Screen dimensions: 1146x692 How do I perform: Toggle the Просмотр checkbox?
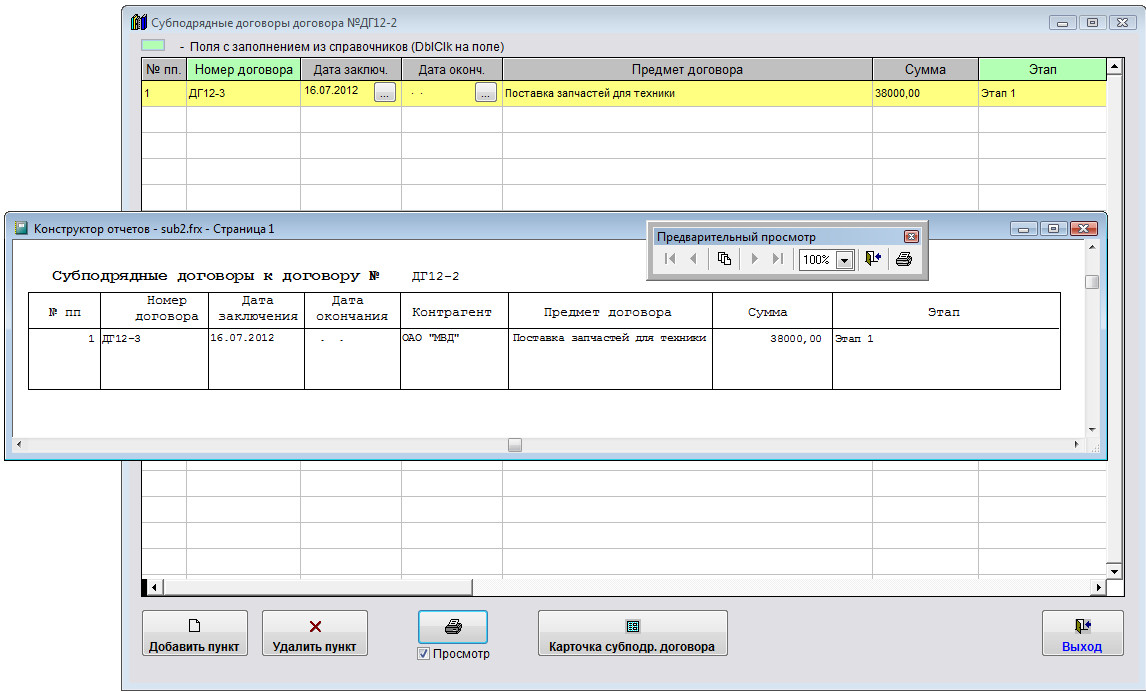pos(424,654)
